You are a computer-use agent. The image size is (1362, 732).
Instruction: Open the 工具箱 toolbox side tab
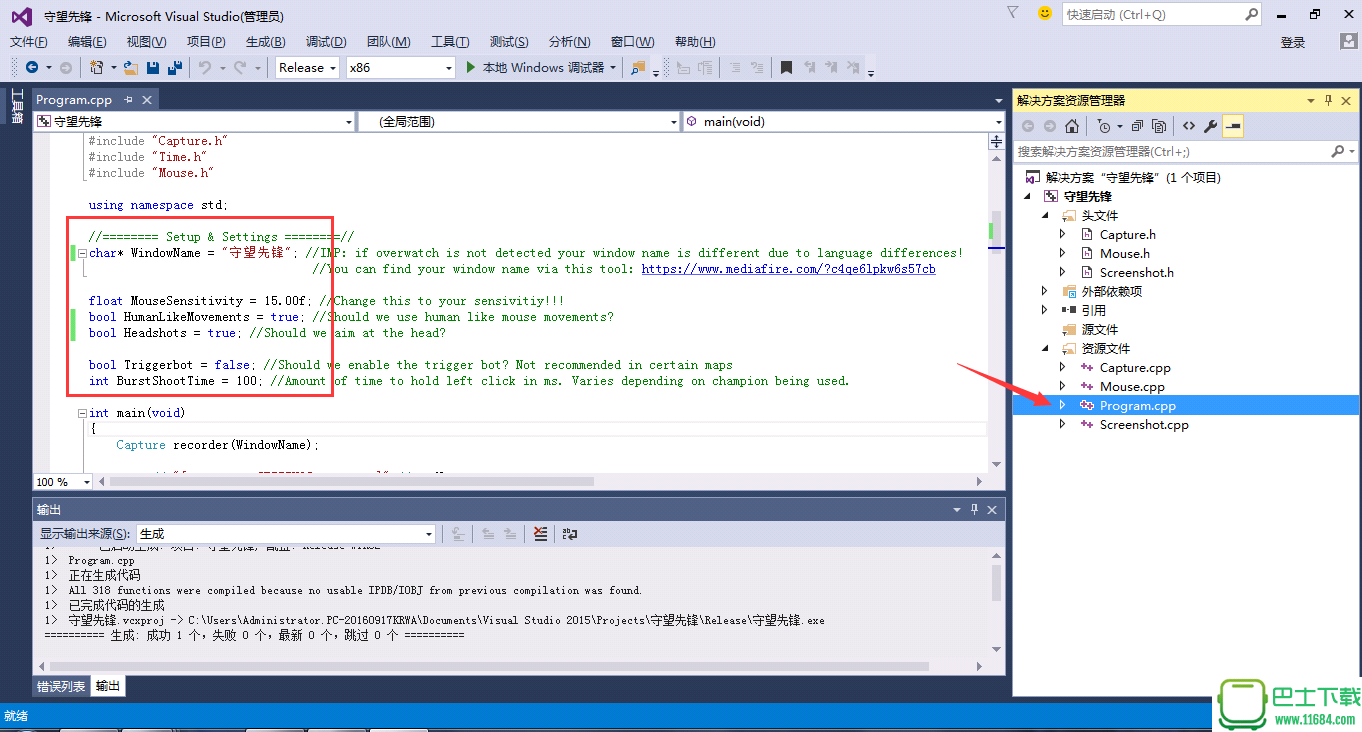[17, 106]
